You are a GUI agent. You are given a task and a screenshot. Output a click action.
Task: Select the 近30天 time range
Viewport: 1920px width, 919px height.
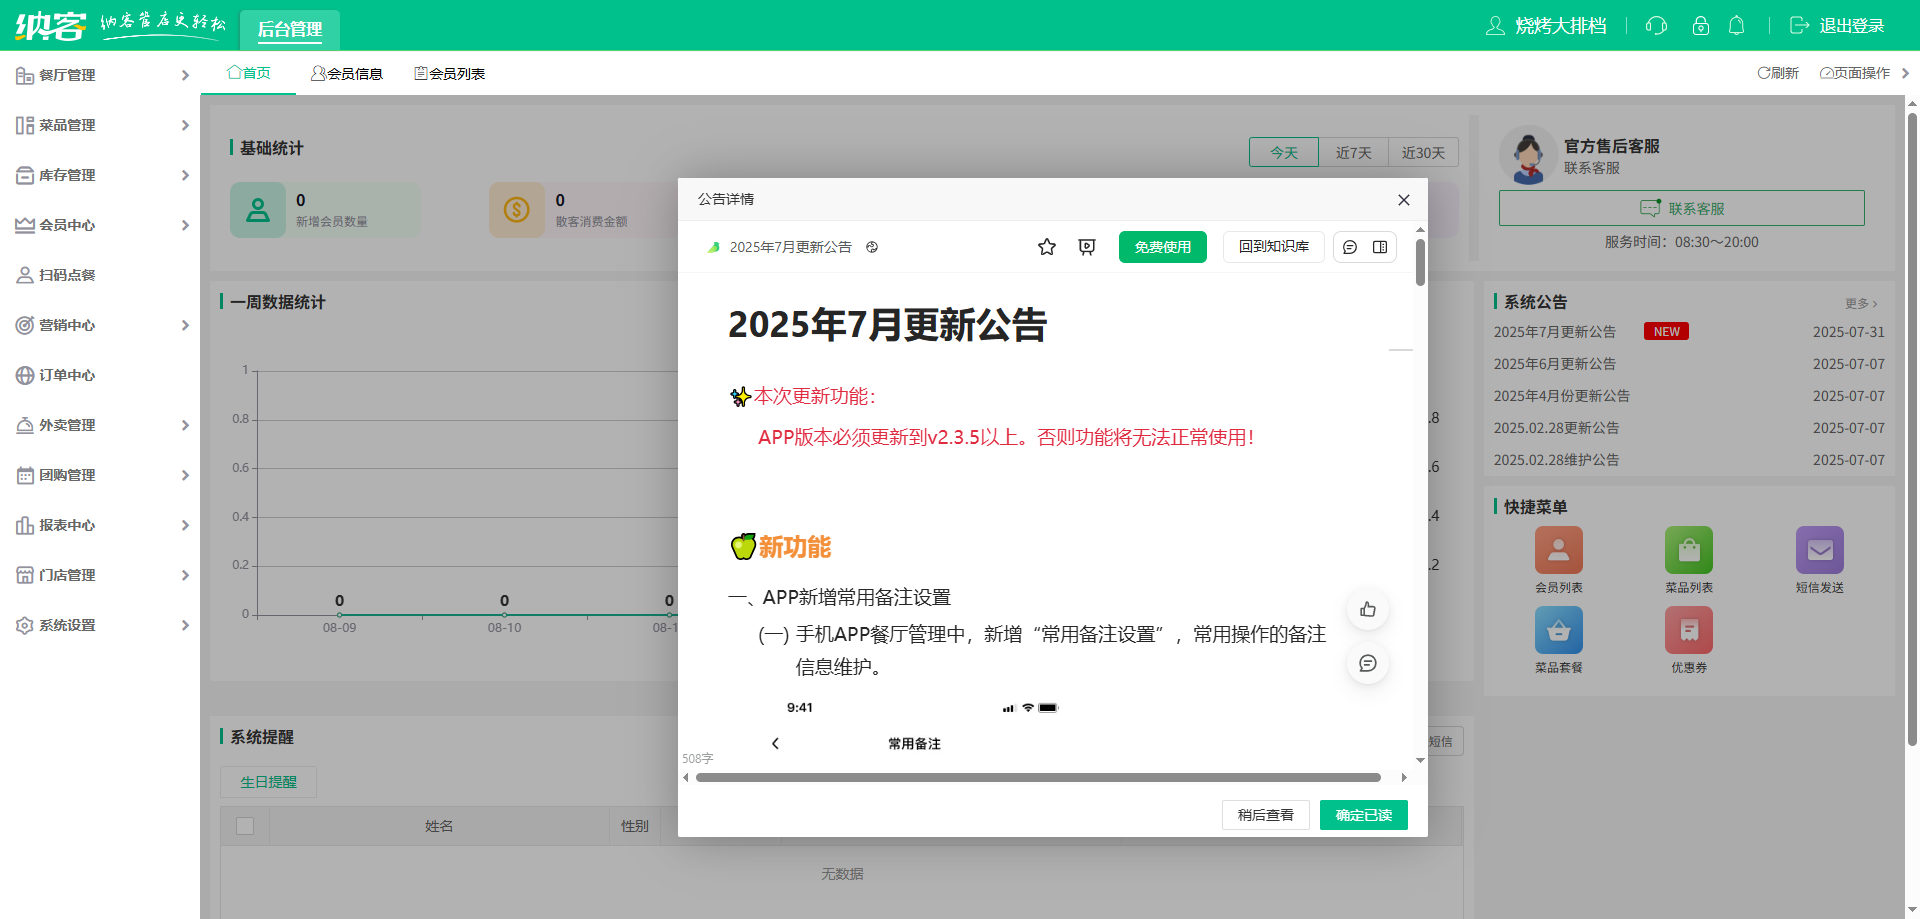1423,153
